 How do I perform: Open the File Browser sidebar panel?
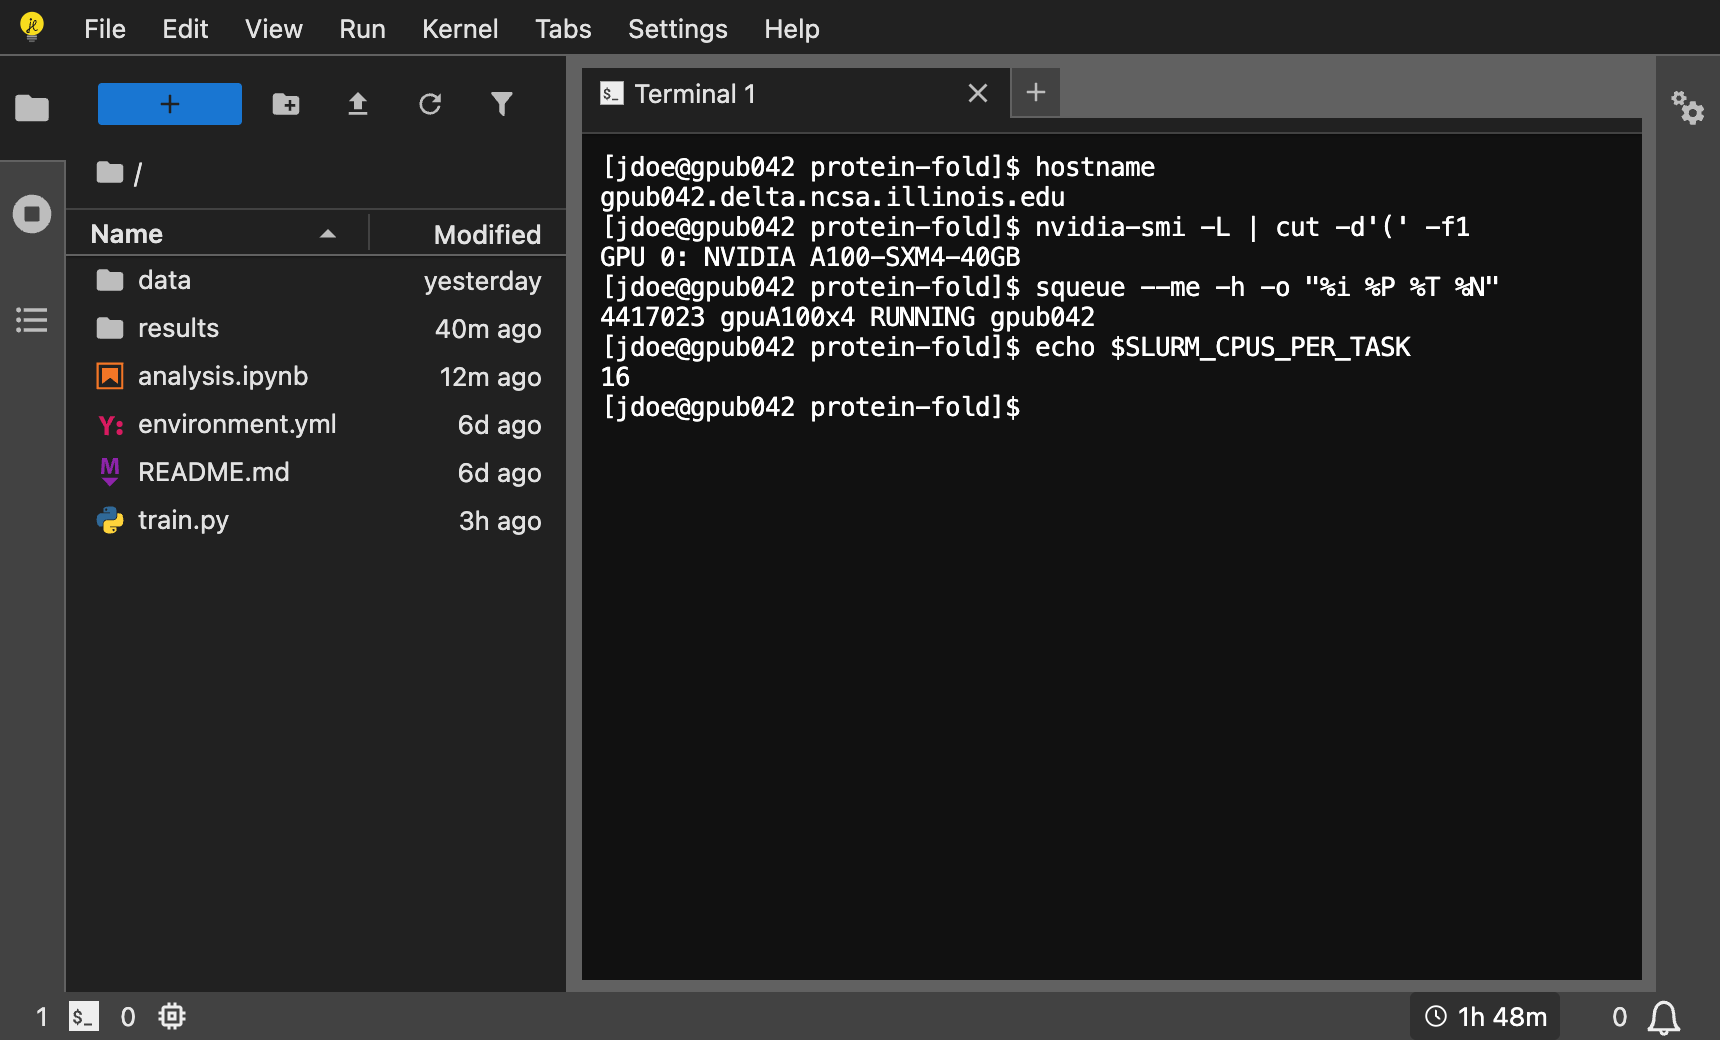(32, 107)
